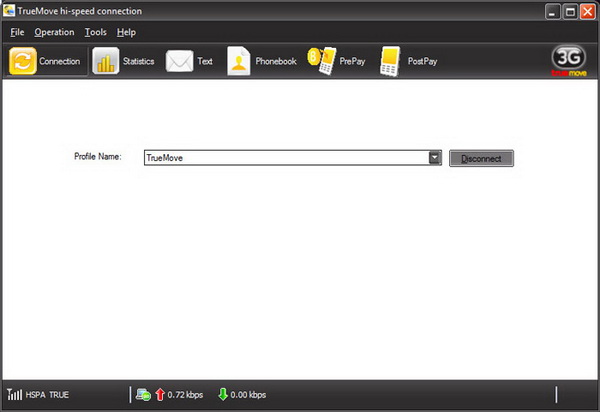Expand the Profile Name dropdown arrow
Image resolution: width=600 pixels, height=412 pixels.
coord(435,158)
